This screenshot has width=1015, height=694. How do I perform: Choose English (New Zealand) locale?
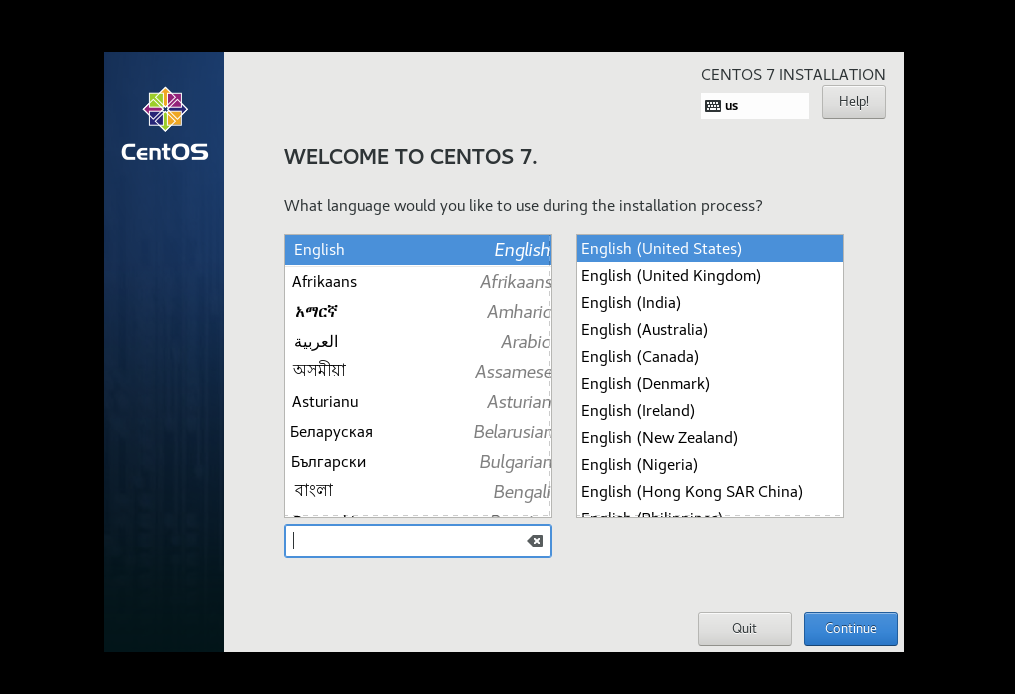click(710, 438)
